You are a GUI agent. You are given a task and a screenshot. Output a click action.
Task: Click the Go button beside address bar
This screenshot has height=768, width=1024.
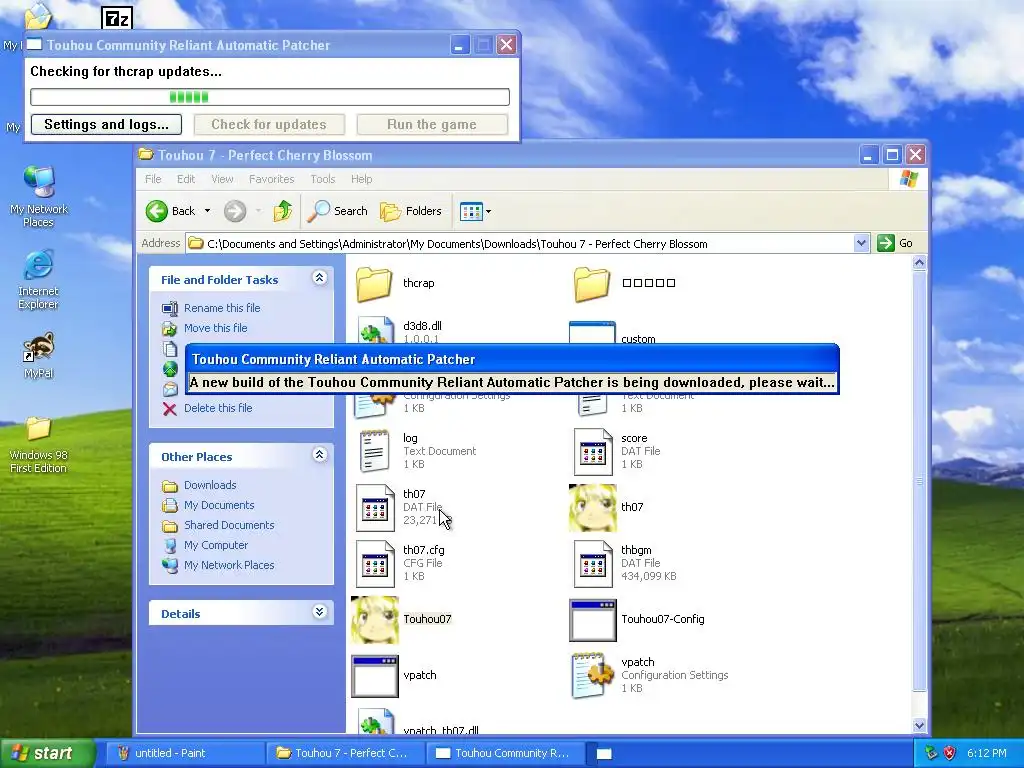click(895, 244)
